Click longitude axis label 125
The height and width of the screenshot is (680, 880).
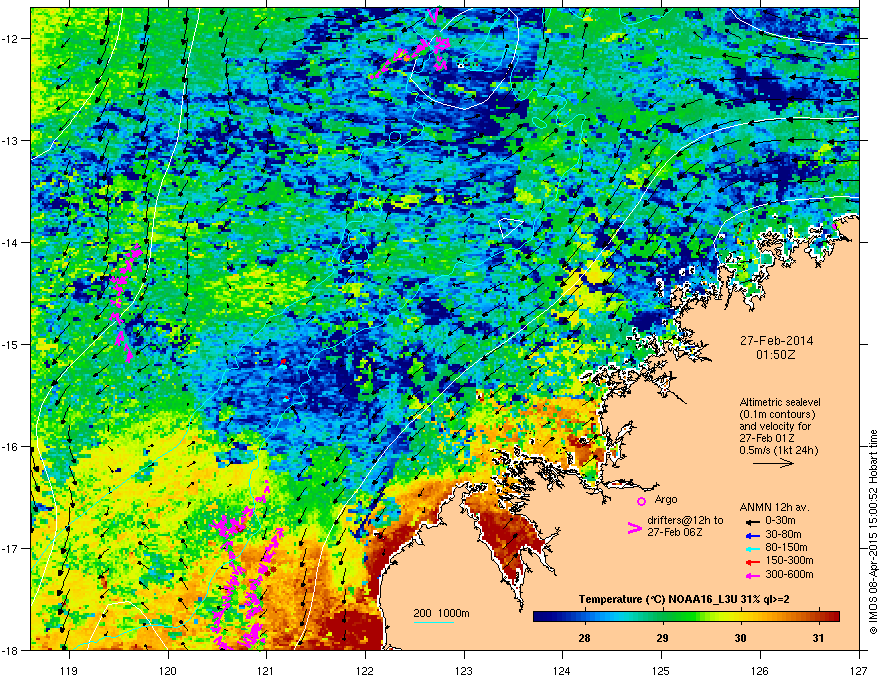pyautogui.click(x=661, y=670)
